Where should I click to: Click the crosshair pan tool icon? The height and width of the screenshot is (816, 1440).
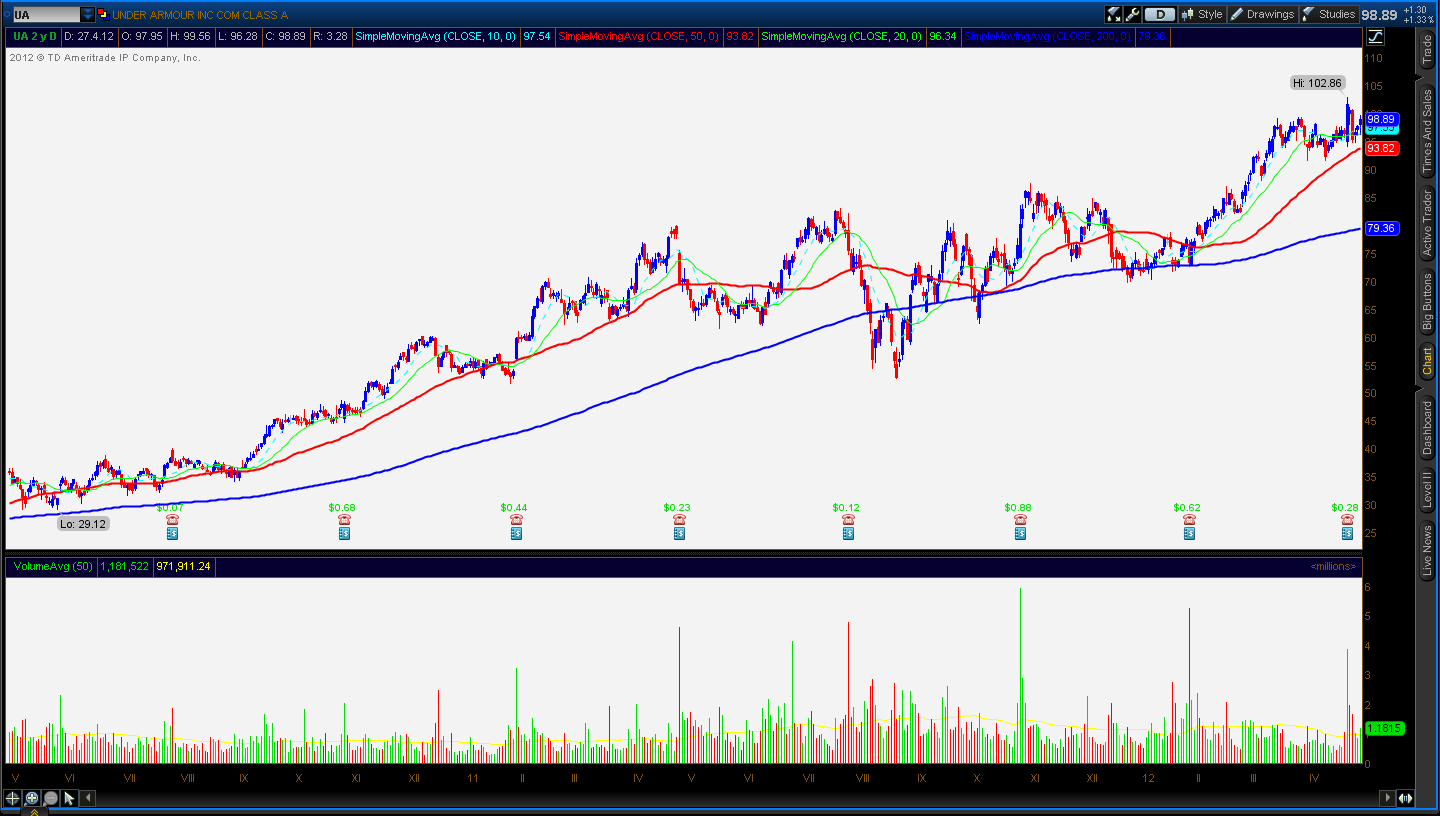[x=13, y=798]
